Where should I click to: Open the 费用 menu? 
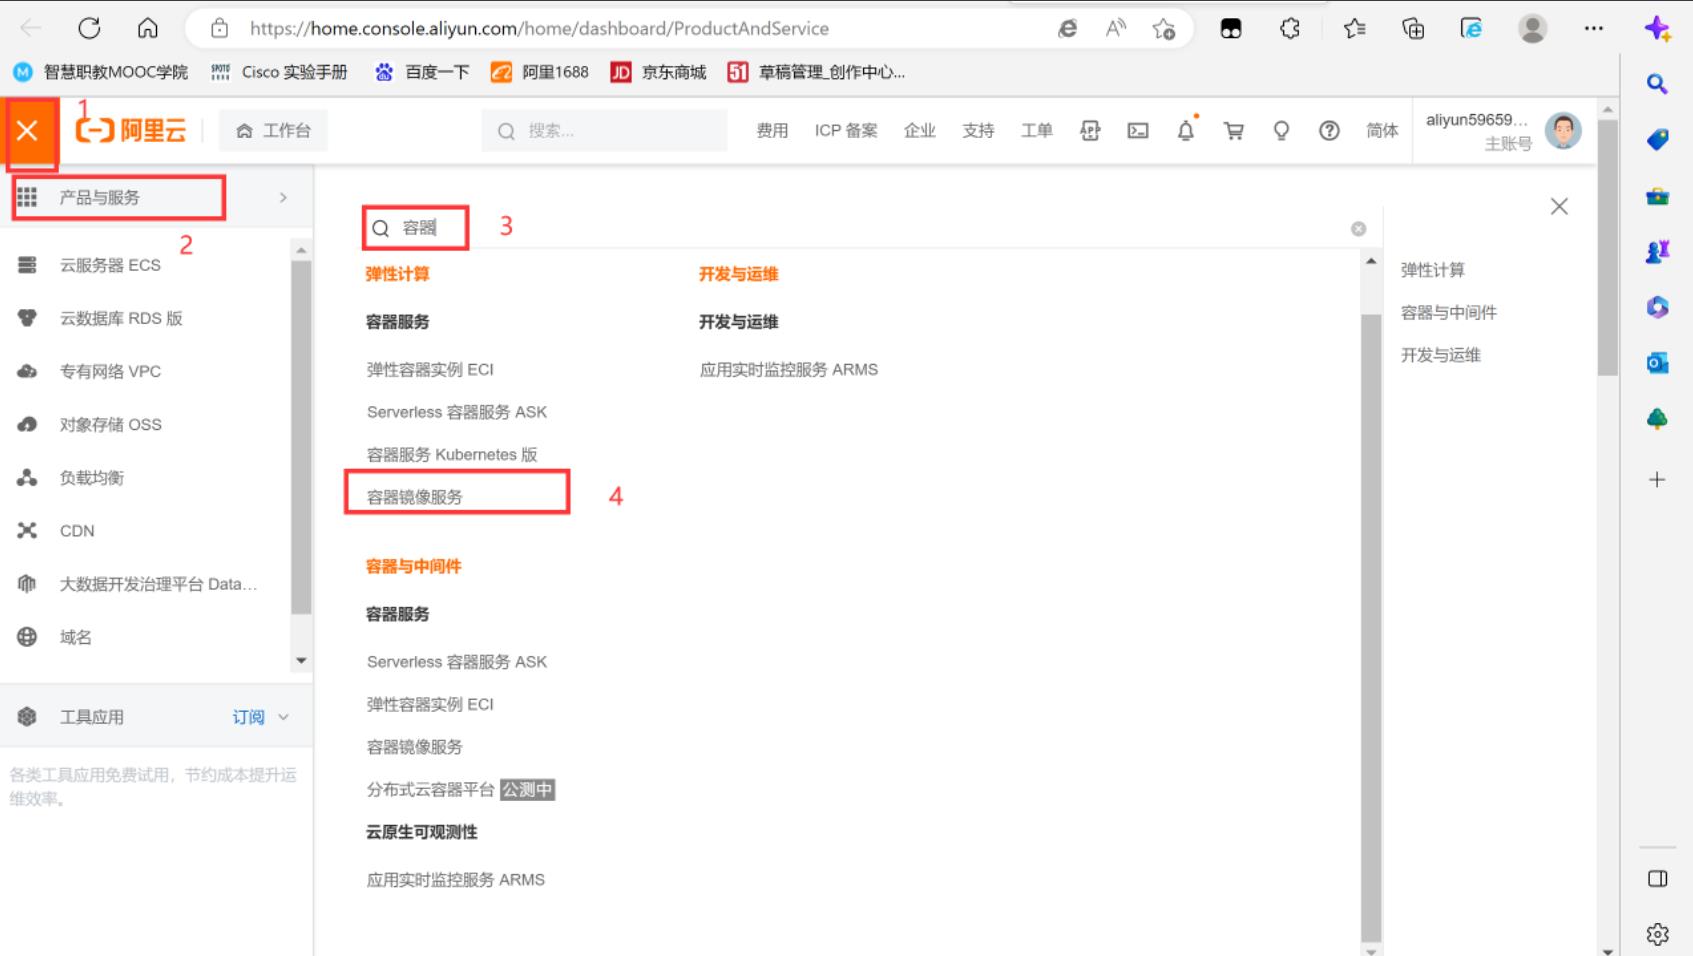(772, 131)
